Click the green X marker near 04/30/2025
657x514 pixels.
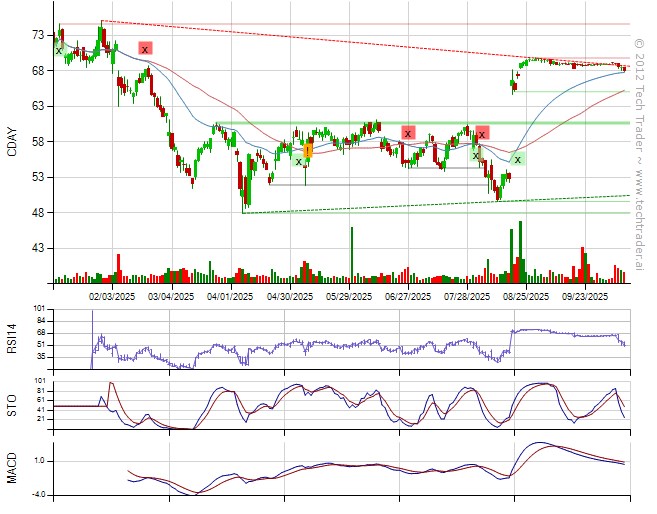point(298,160)
